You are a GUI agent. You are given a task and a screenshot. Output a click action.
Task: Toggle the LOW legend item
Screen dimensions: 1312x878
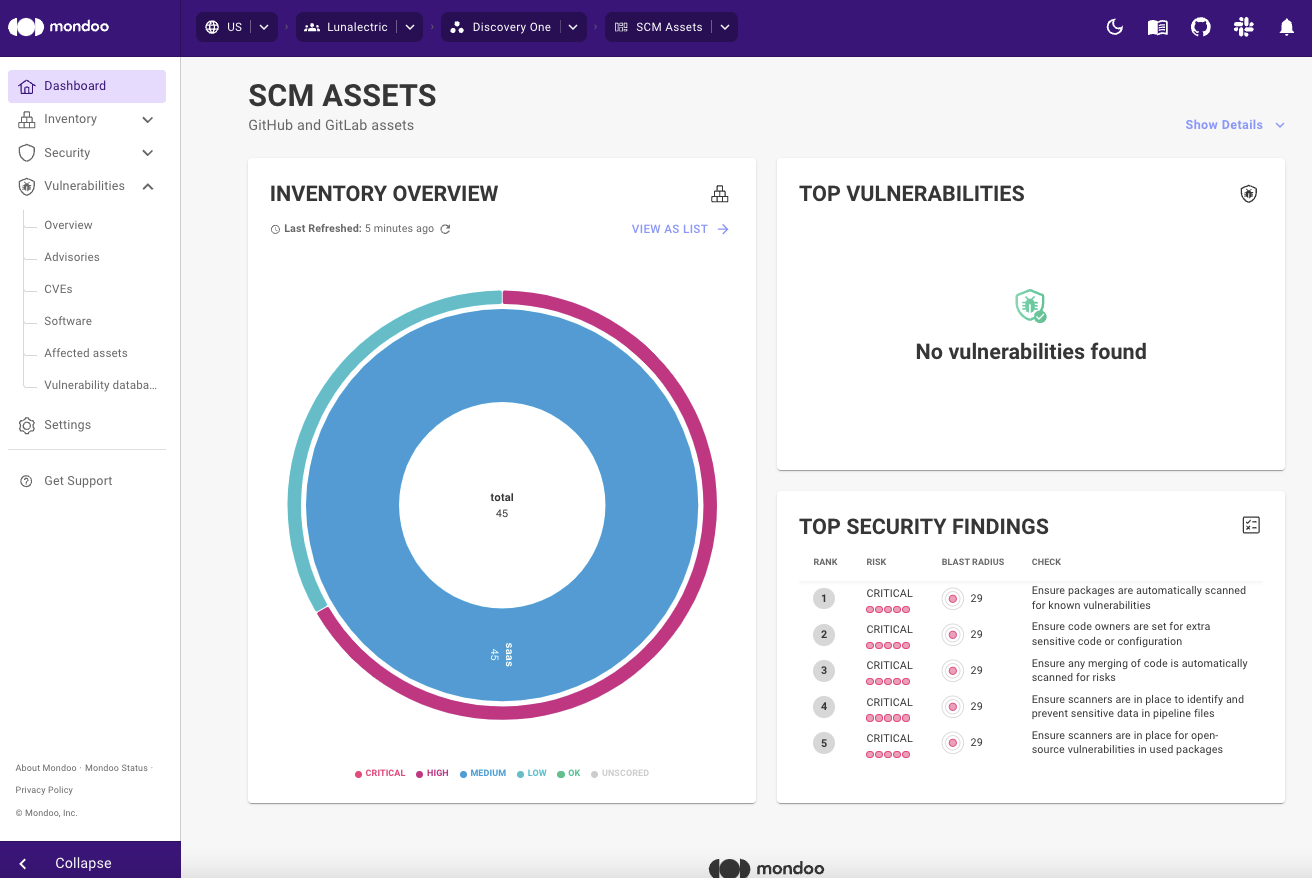pos(532,773)
